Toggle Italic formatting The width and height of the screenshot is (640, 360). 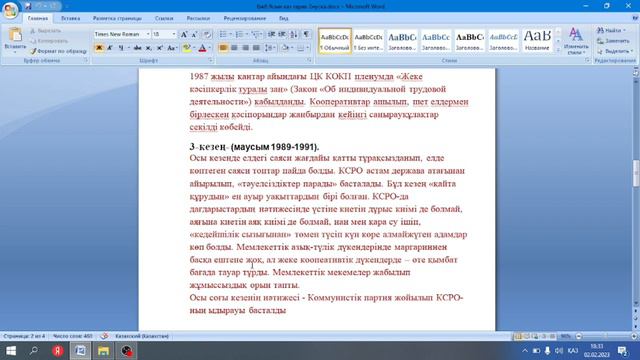tap(110, 48)
